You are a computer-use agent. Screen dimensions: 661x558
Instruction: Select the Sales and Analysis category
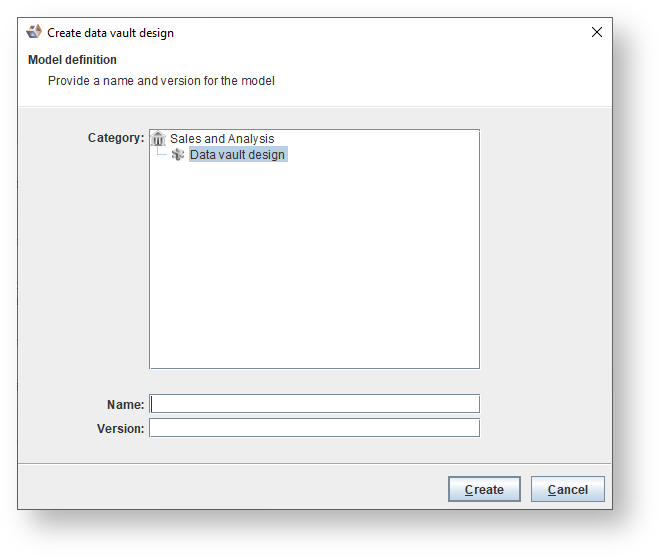point(222,139)
